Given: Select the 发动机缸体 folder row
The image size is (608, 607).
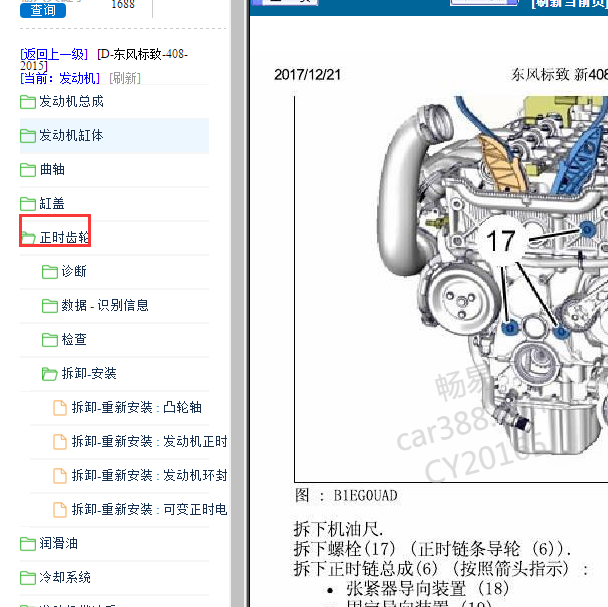Looking at the screenshot, I should (x=114, y=136).
